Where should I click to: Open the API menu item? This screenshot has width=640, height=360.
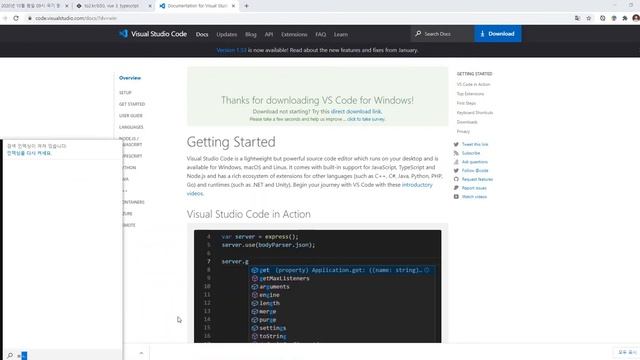269,34
